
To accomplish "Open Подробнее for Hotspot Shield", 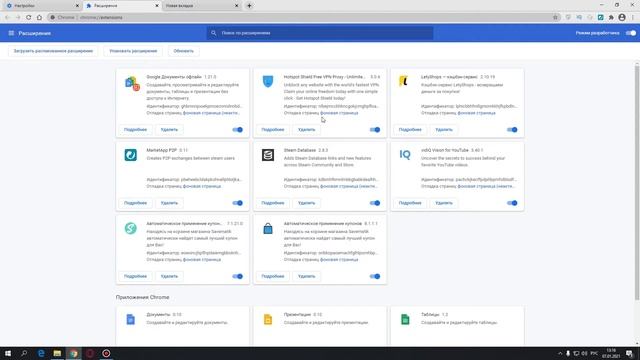I will [x=273, y=130].
